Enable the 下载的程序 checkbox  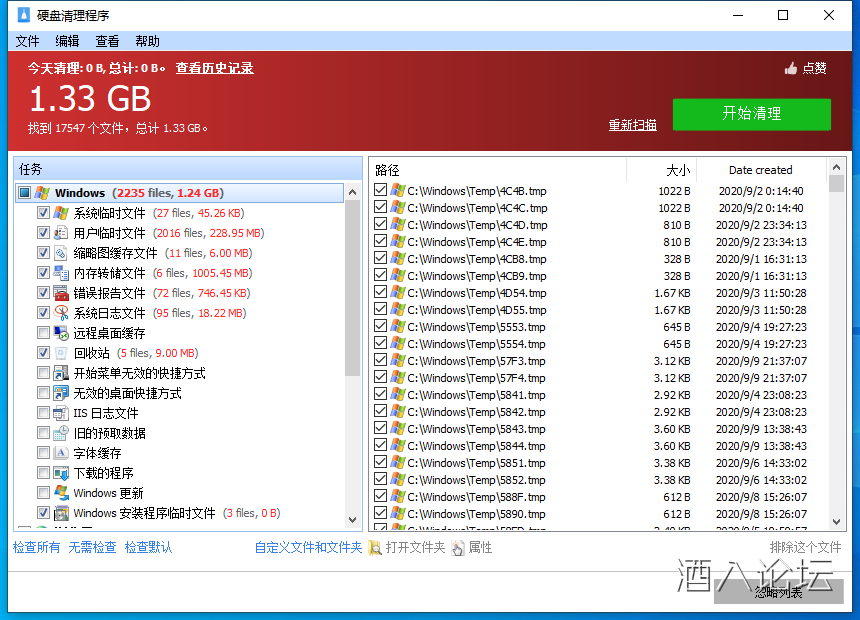(x=43, y=473)
